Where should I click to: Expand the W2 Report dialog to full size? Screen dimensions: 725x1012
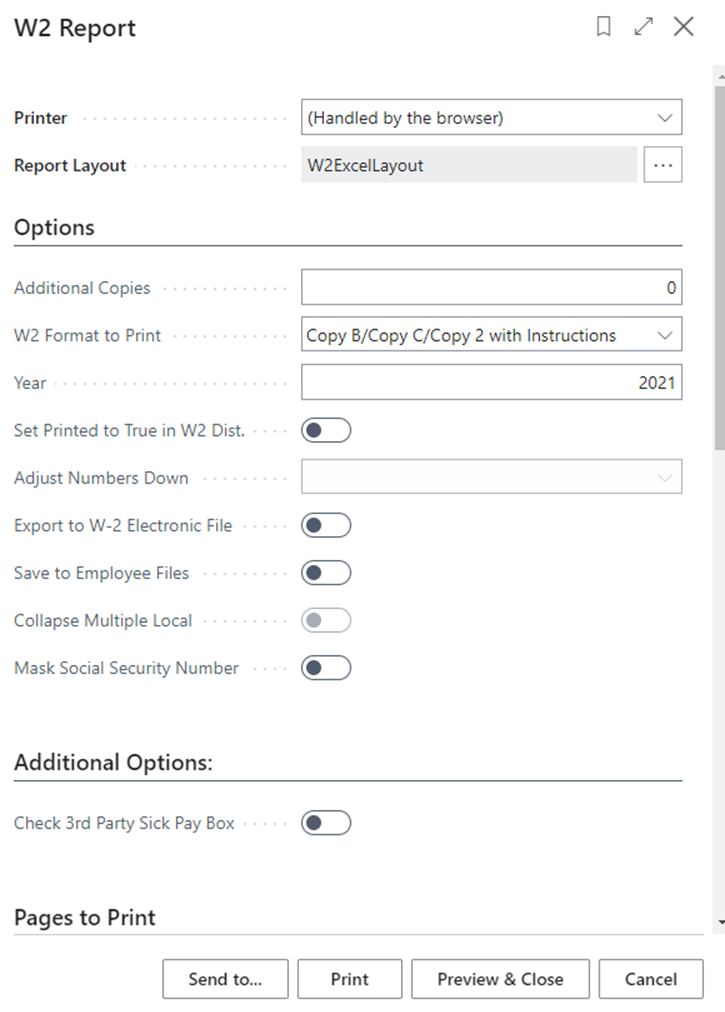click(644, 27)
